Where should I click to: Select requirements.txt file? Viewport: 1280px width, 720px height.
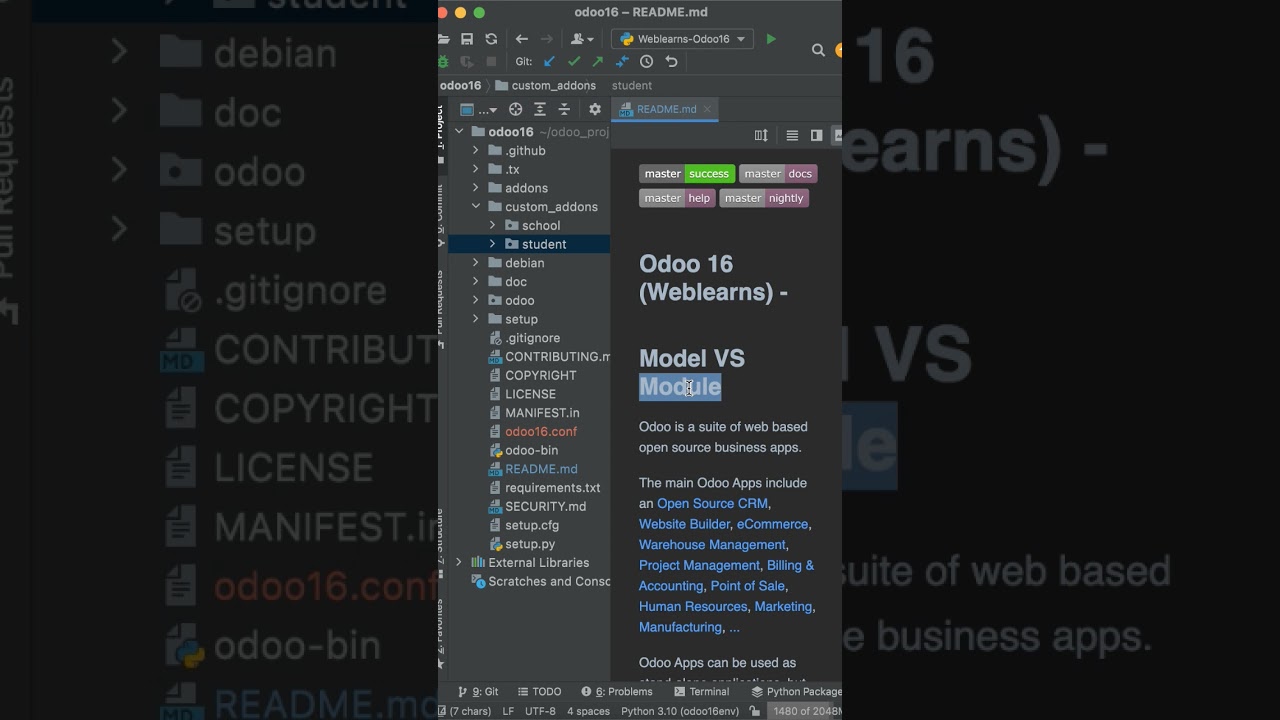coord(552,488)
